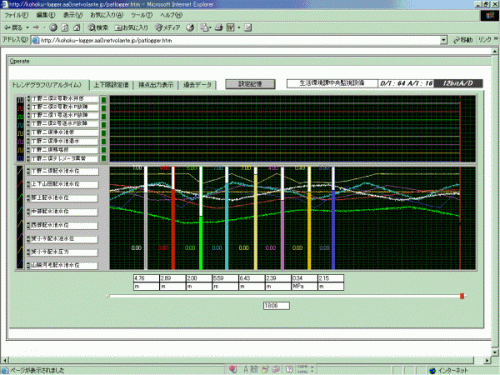Print the page with the printer icon
Image resolution: width=500 pixels, height=375 pixels.
[x=219, y=28]
